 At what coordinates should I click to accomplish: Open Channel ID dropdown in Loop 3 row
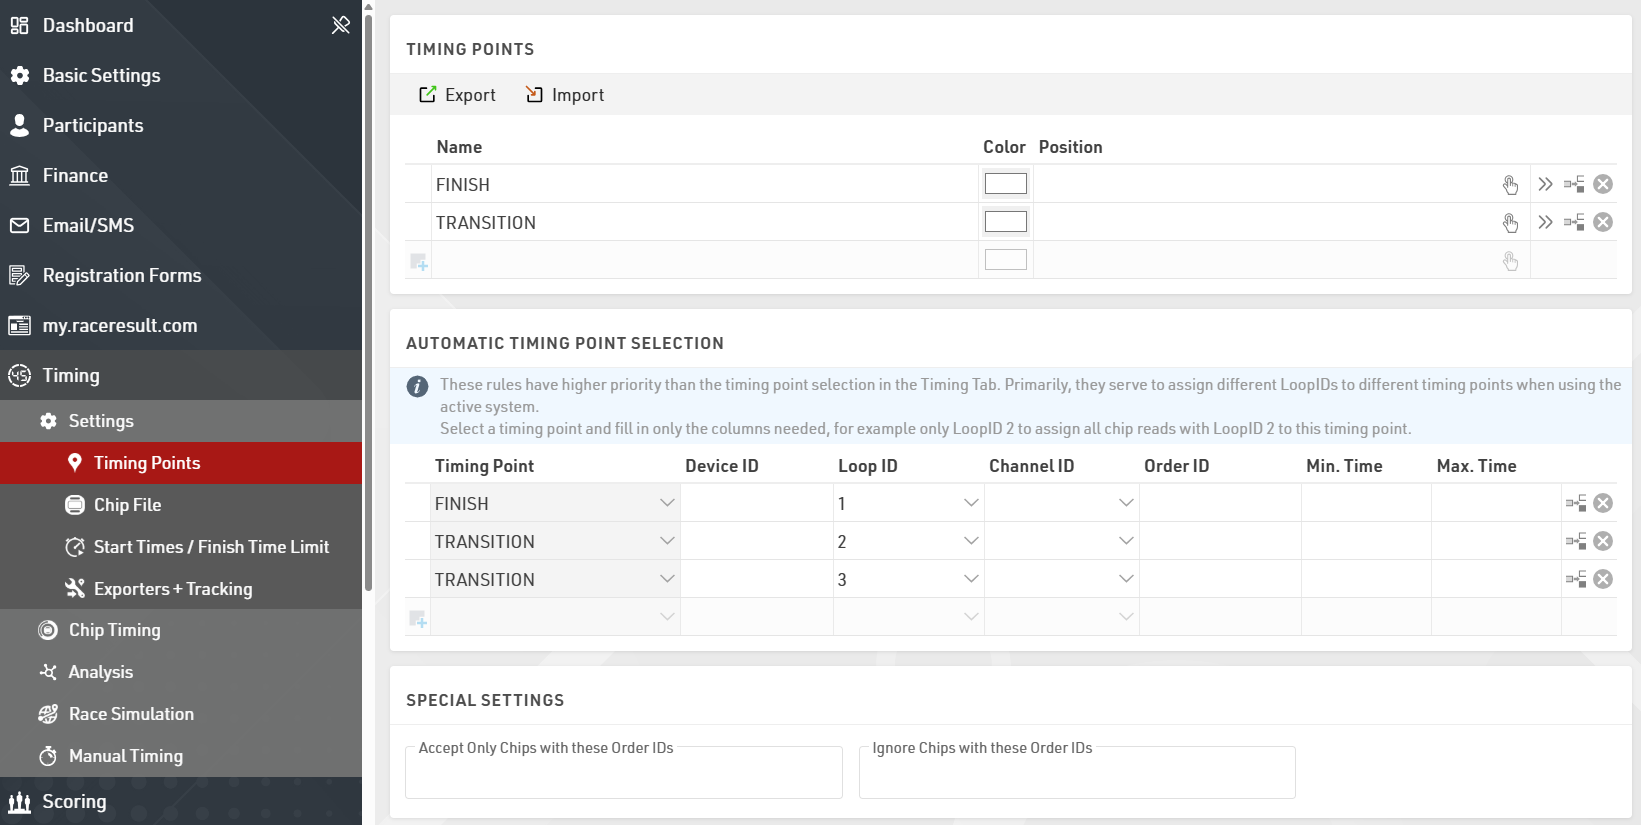click(1125, 579)
